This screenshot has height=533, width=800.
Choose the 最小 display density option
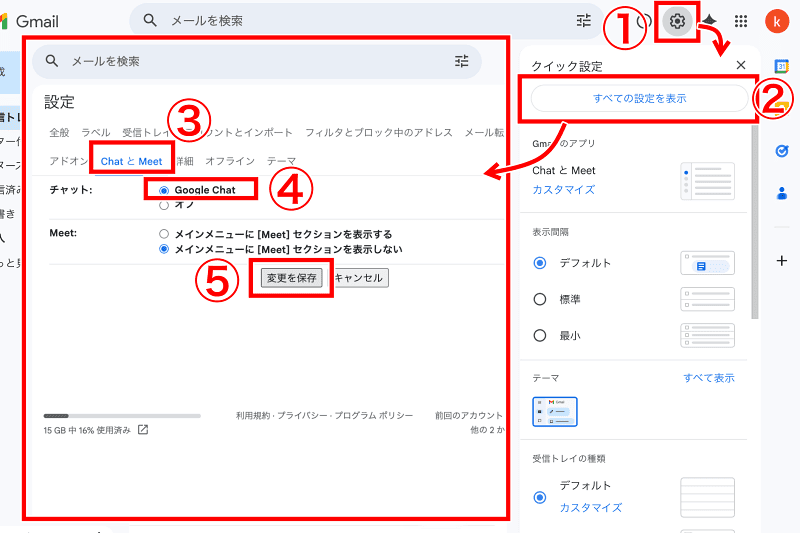click(540, 335)
